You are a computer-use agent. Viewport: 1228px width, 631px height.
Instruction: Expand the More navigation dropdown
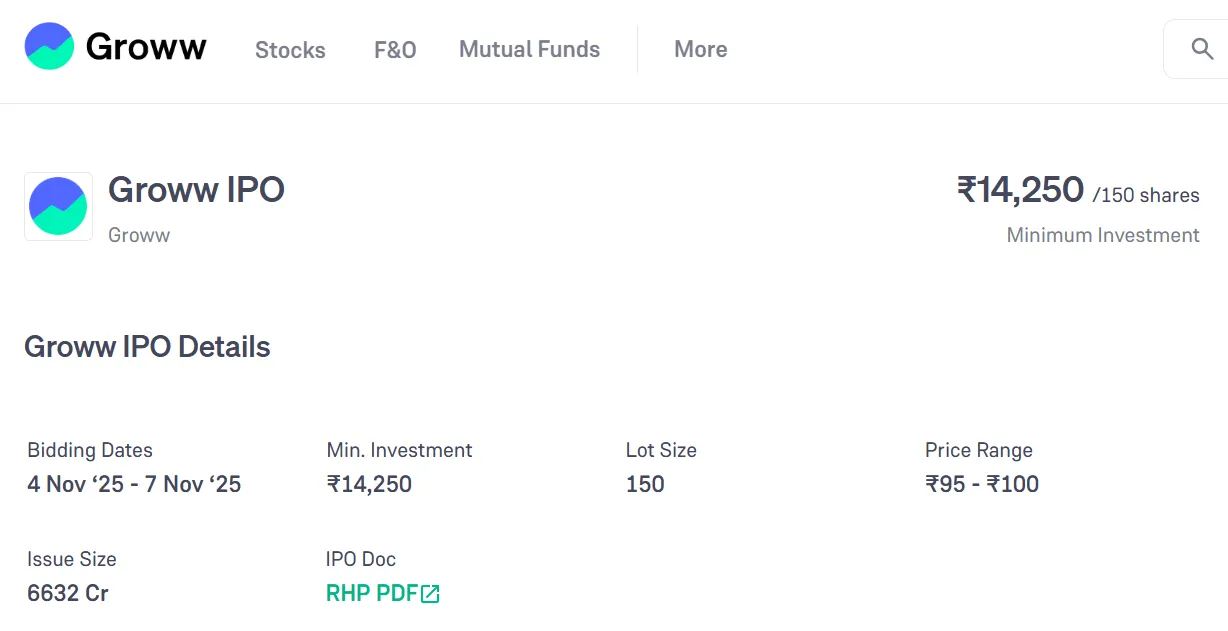700,49
